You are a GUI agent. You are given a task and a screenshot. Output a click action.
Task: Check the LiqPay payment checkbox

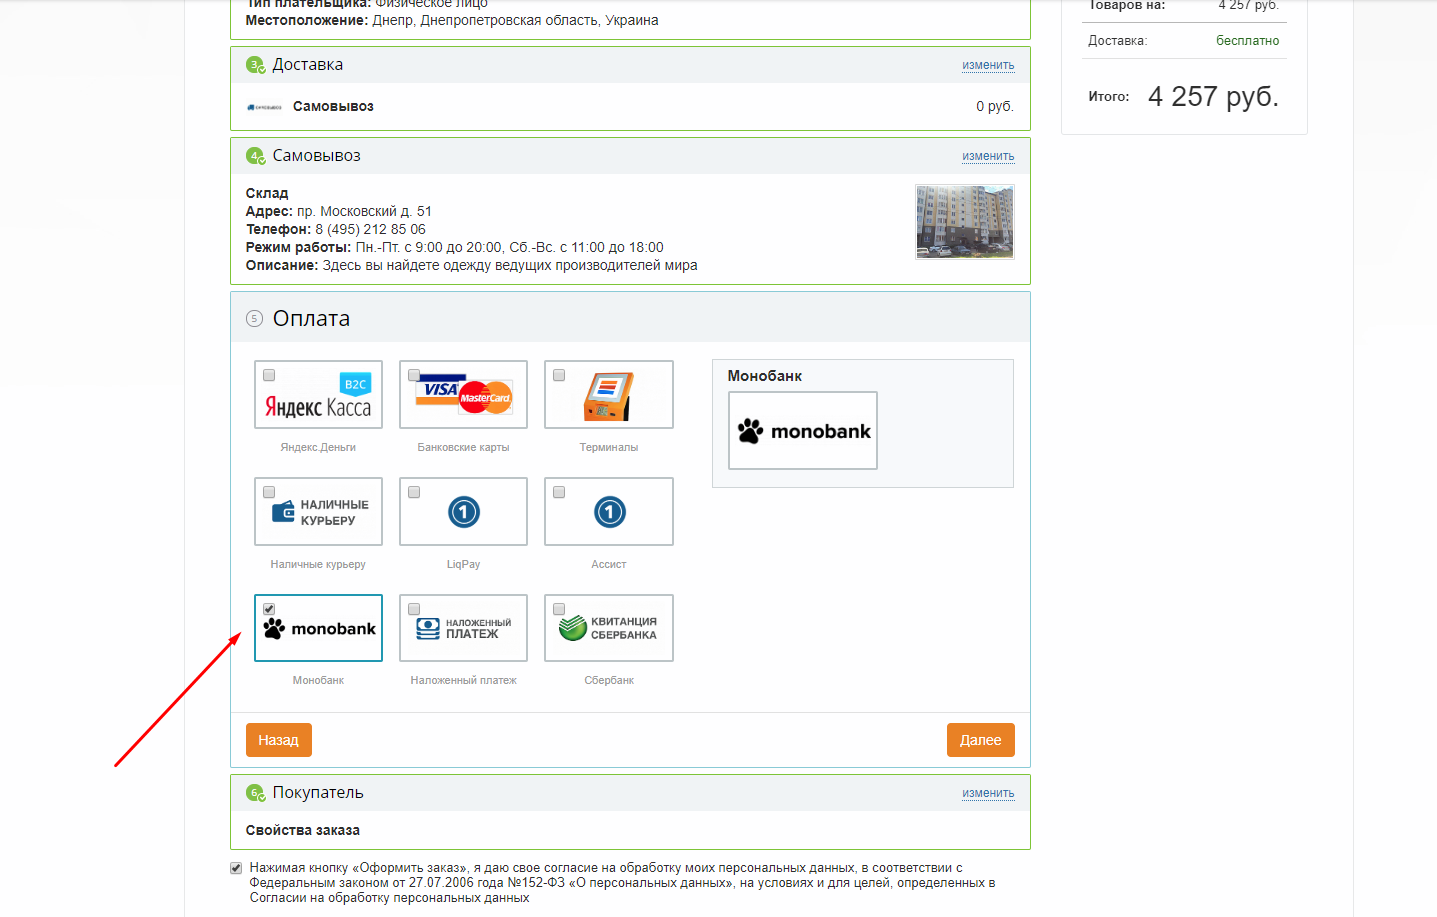tap(414, 492)
